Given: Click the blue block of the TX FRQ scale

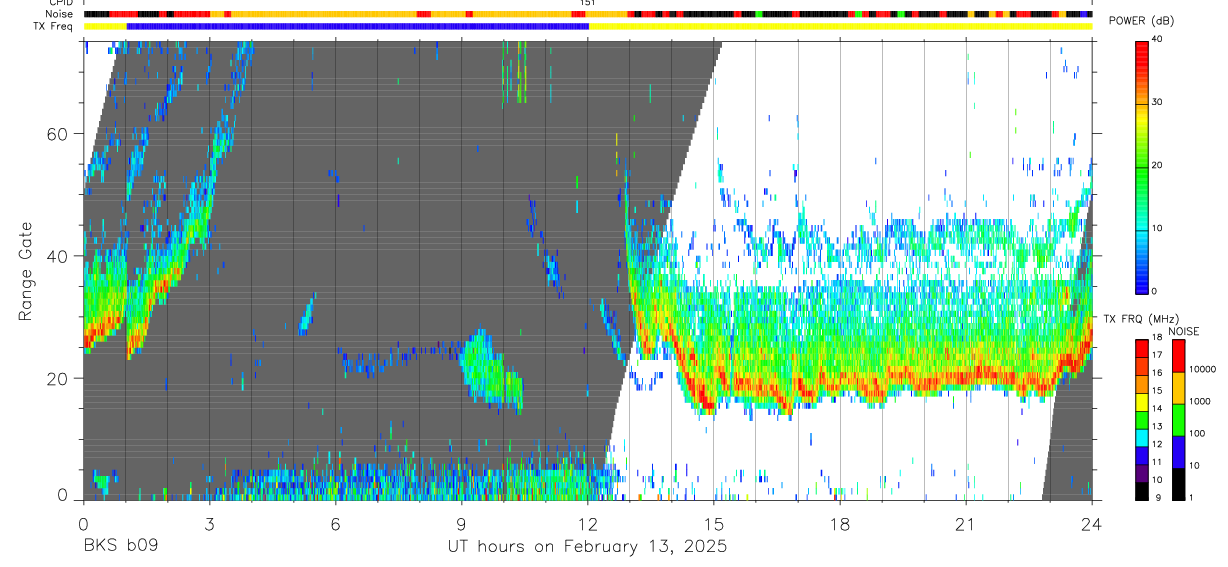Looking at the screenshot, I should (1141, 456).
